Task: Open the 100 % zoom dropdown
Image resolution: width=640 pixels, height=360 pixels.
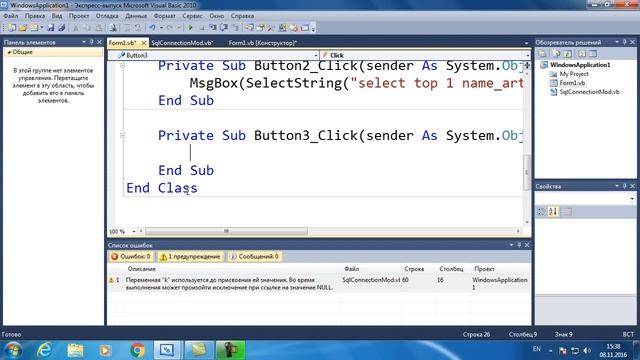Action: (133, 231)
